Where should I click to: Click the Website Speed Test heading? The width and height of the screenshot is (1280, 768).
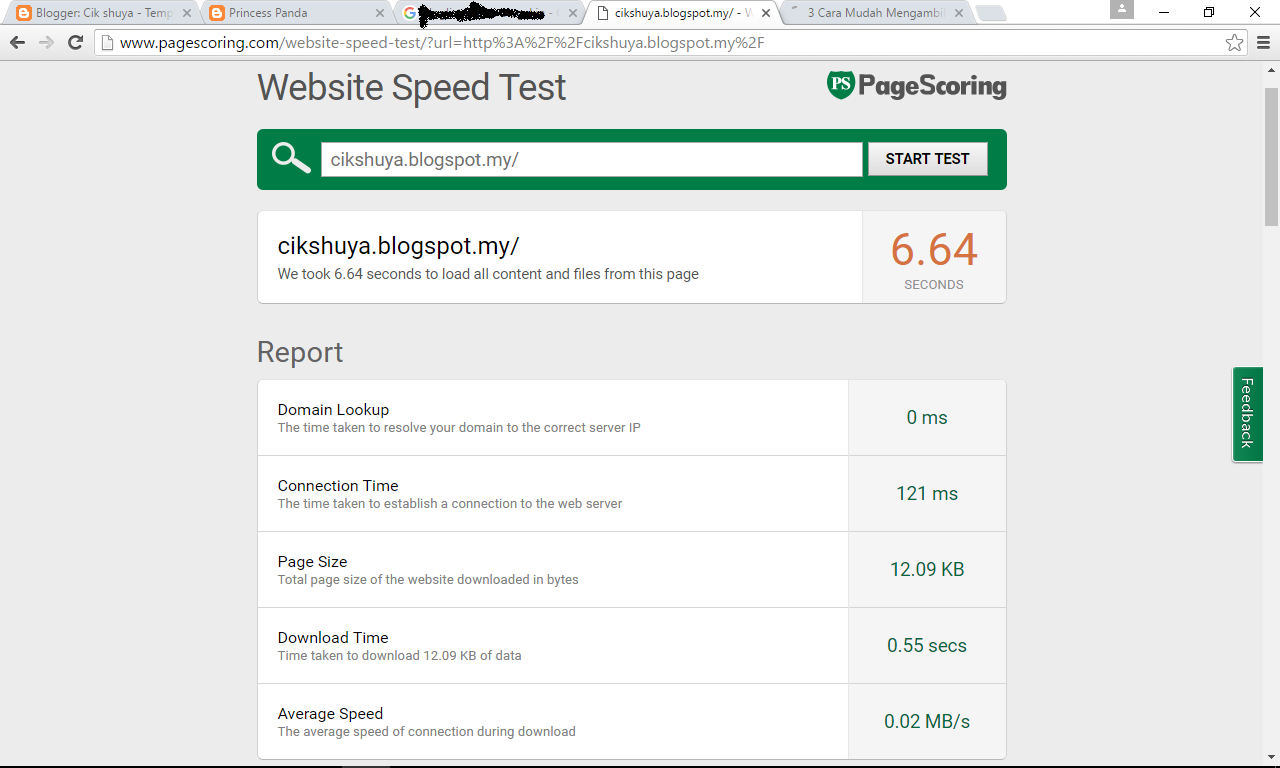(x=412, y=87)
